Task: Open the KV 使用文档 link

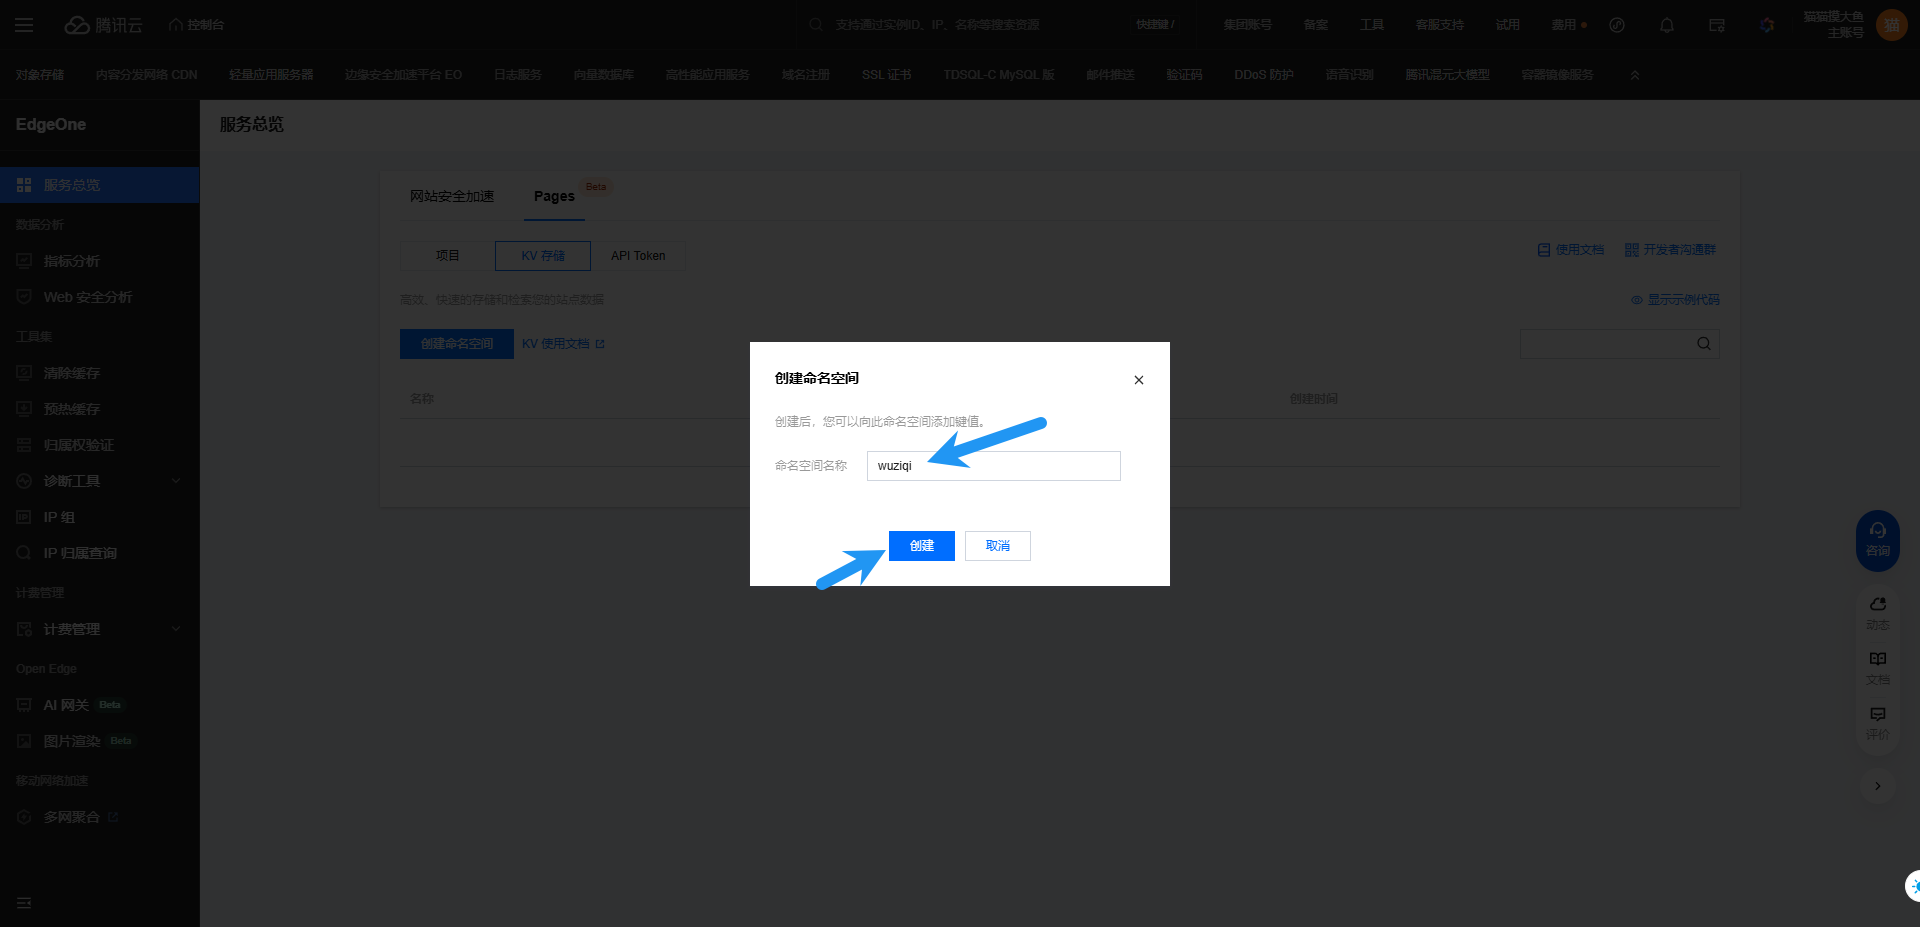Action: point(563,344)
